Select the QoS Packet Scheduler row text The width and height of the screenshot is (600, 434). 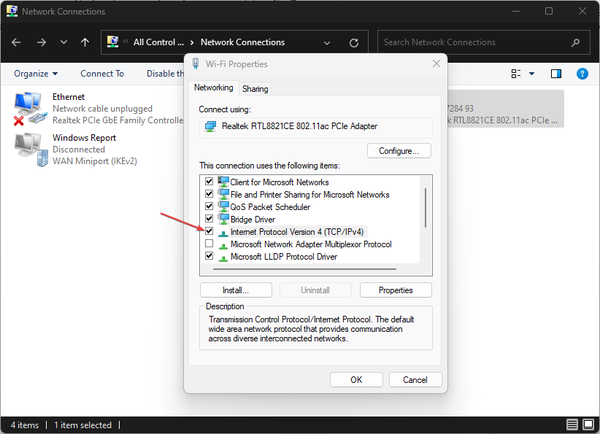tap(270, 207)
